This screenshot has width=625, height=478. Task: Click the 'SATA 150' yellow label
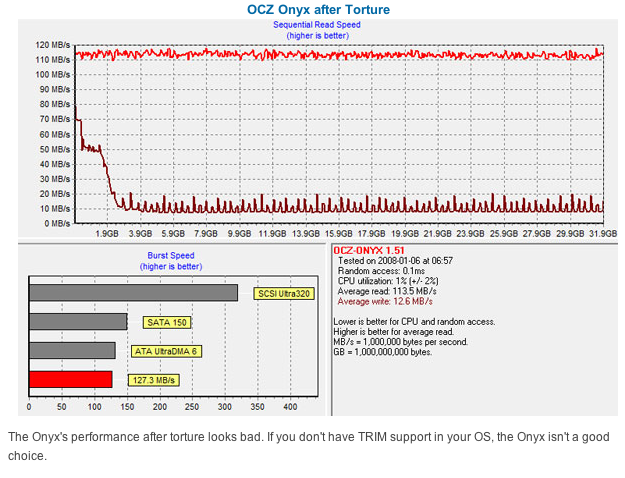click(167, 323)
